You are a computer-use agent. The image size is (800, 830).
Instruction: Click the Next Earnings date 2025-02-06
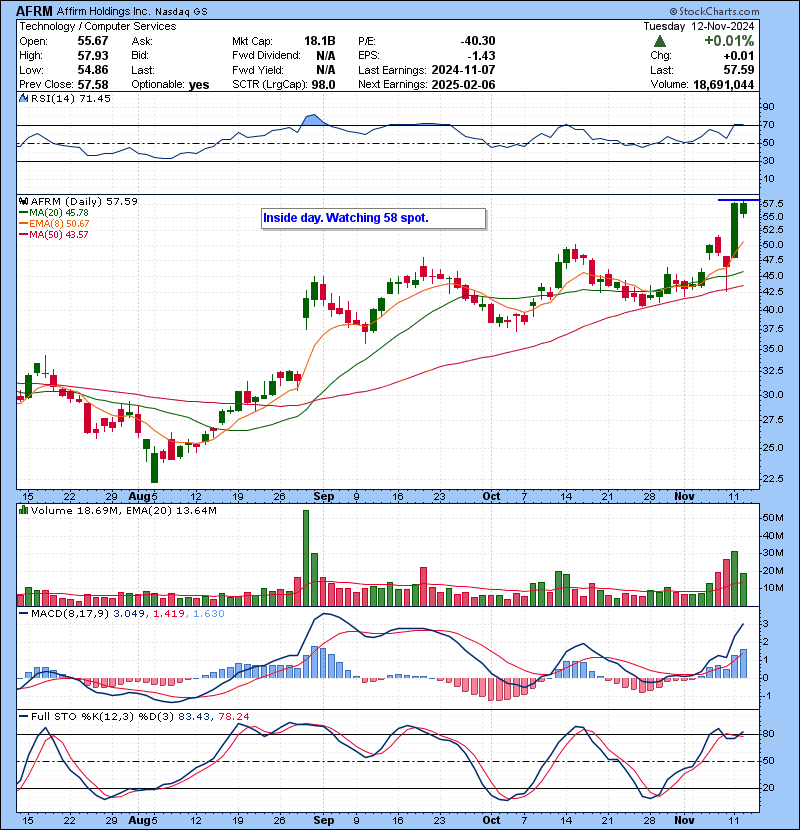pos(463,85)
